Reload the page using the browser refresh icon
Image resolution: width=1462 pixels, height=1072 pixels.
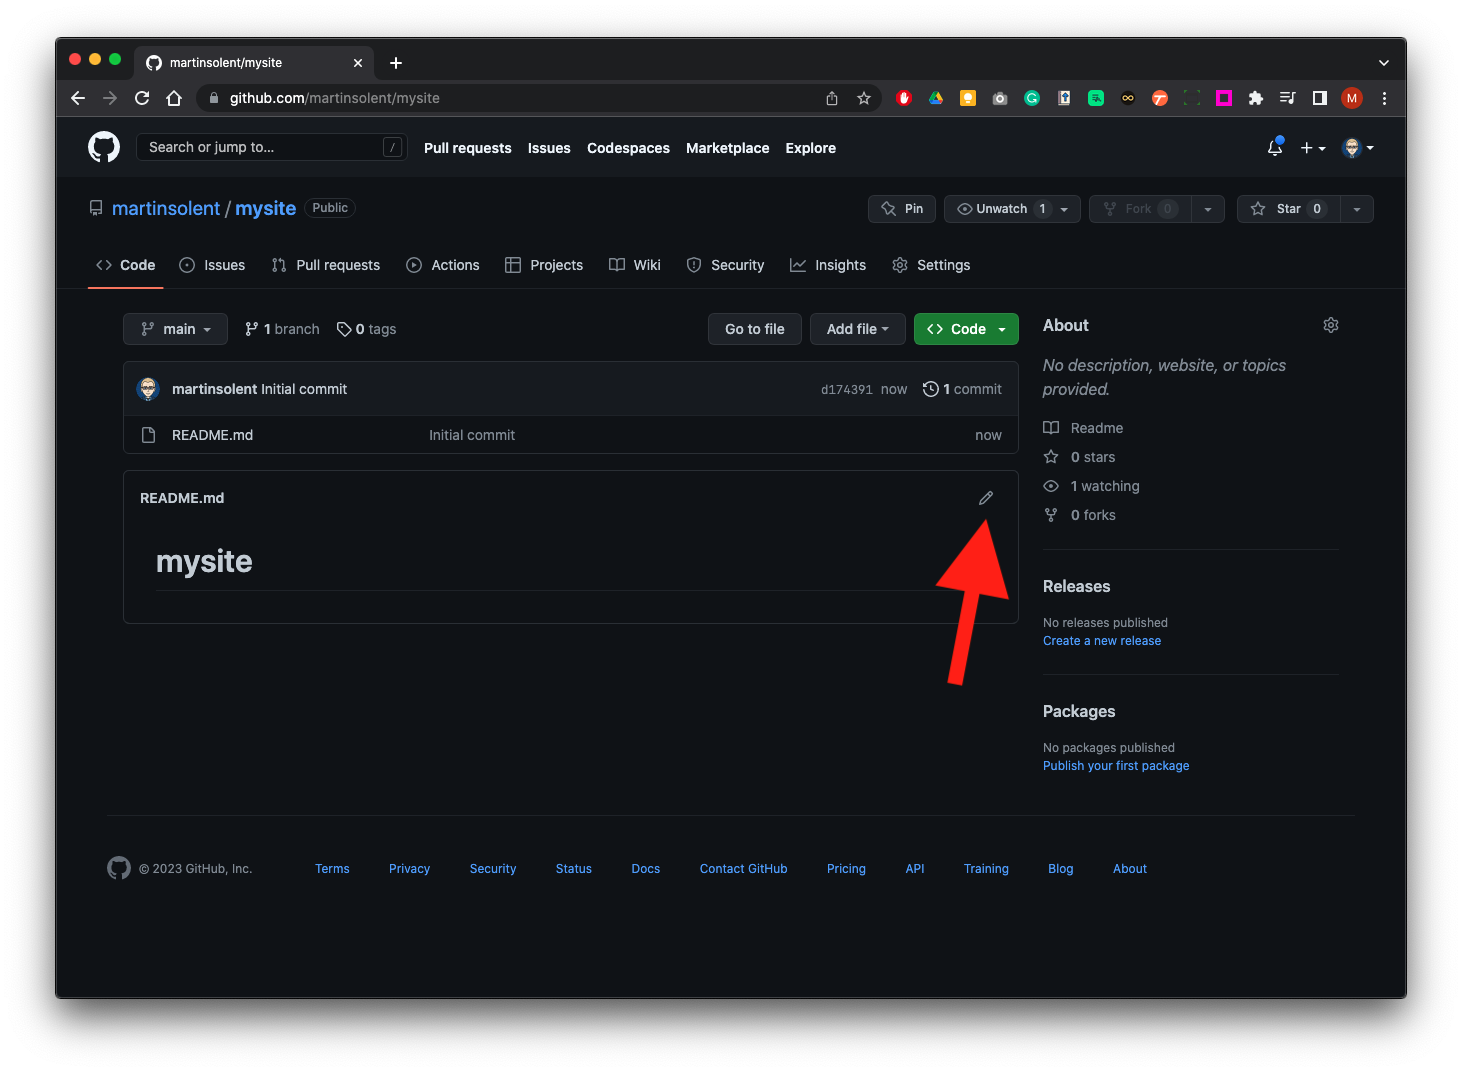pyautogui.click(x=142, y=98)
